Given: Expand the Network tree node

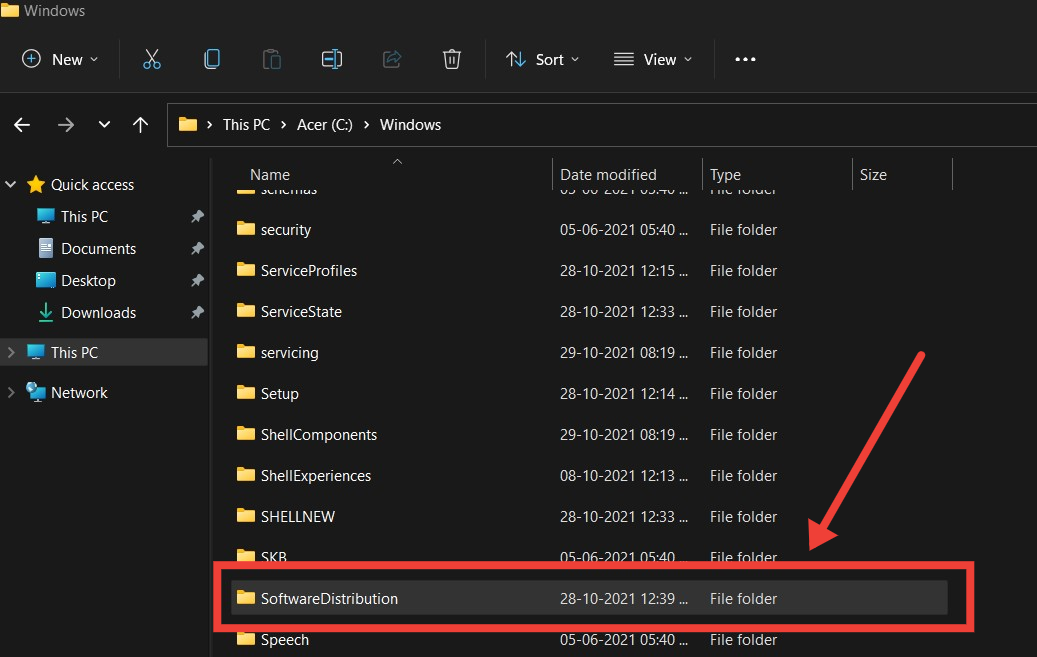Looking at the screenshot, I should [12, 393].
